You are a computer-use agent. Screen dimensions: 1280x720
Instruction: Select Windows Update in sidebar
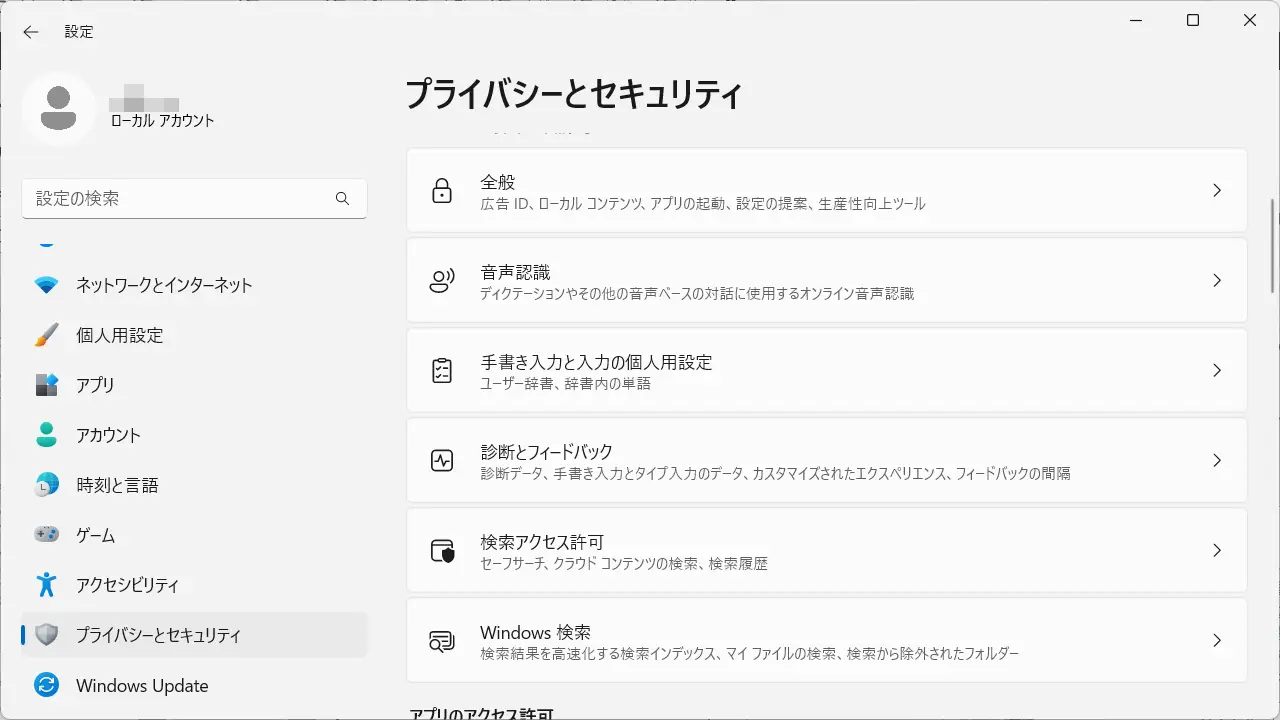click(x=194, y=685)
